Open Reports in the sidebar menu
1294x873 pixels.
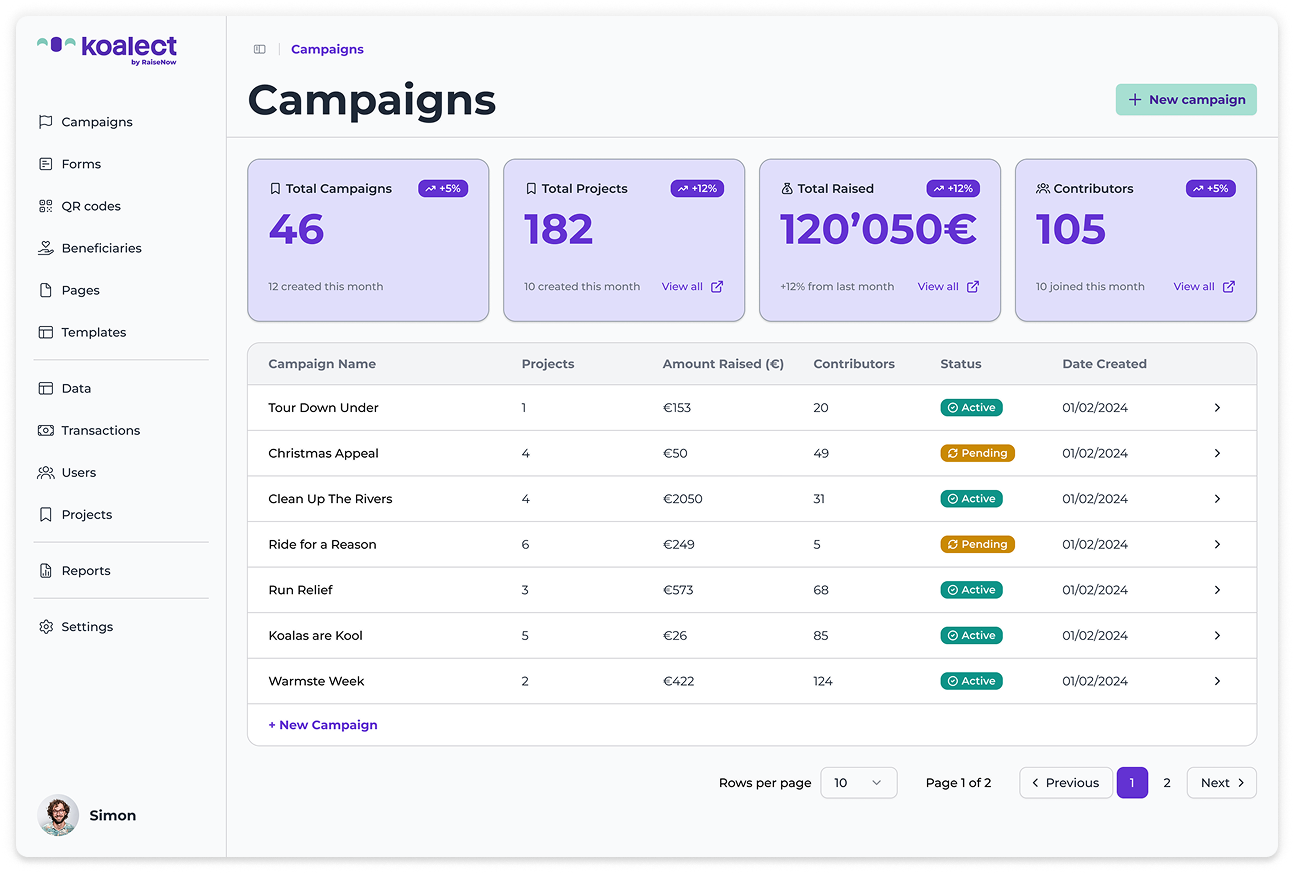point(86,571)
